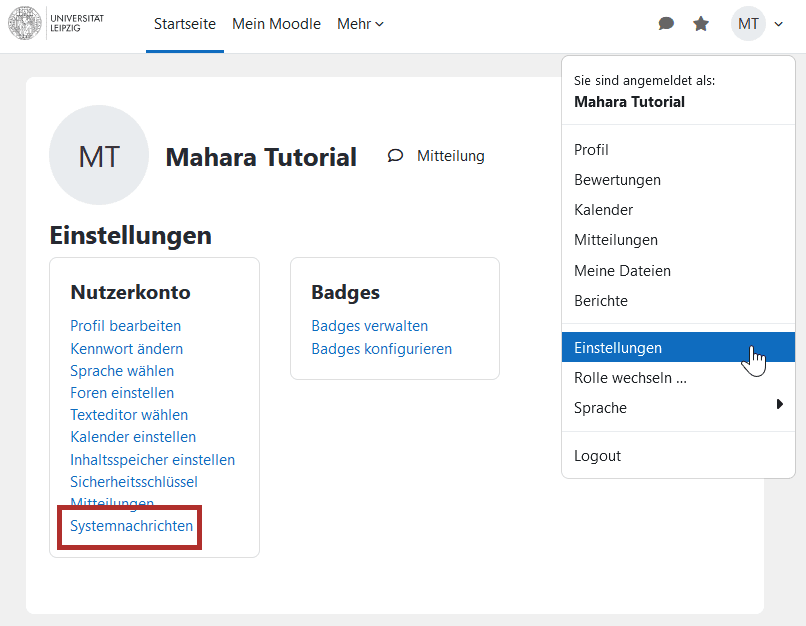
Task: Click the Nutzerkonto card heading
Action: pos(131,292)
